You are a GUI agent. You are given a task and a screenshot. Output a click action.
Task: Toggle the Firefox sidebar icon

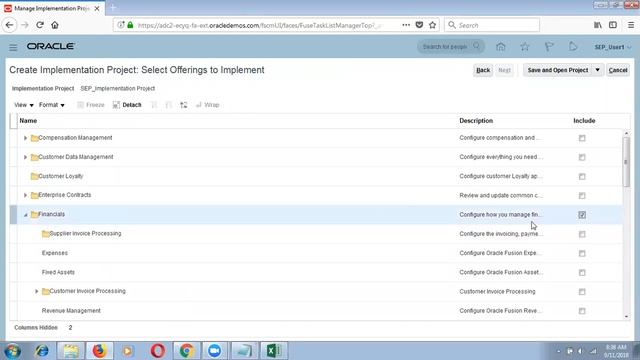(613, 25)
